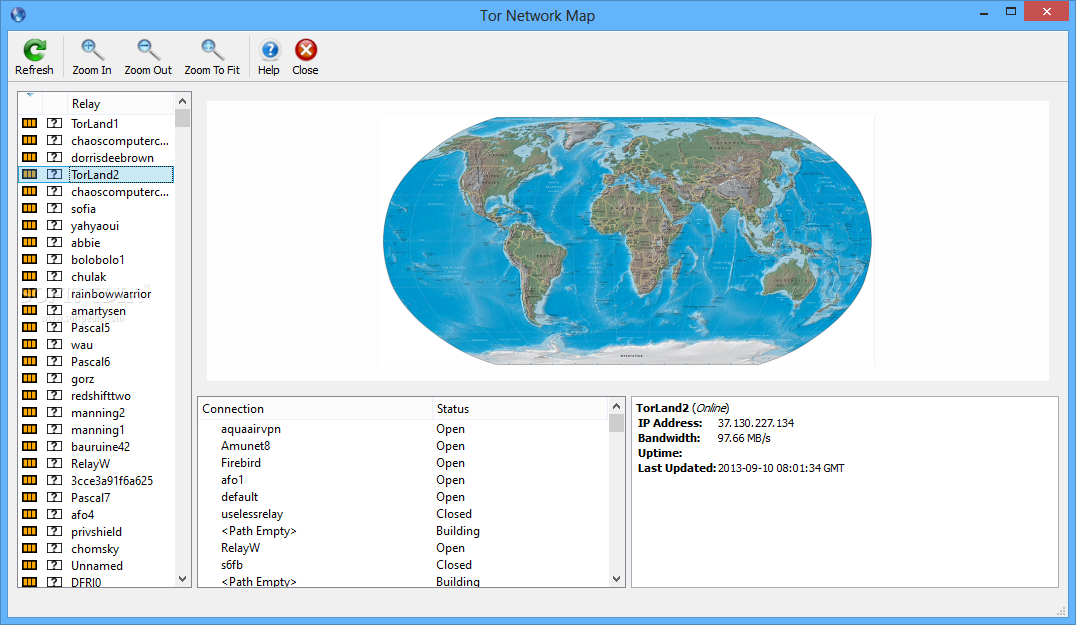This screenshot has height=625, width=1076.
Task: Select the TorLand2 relay row
Action: coord(96,174)
